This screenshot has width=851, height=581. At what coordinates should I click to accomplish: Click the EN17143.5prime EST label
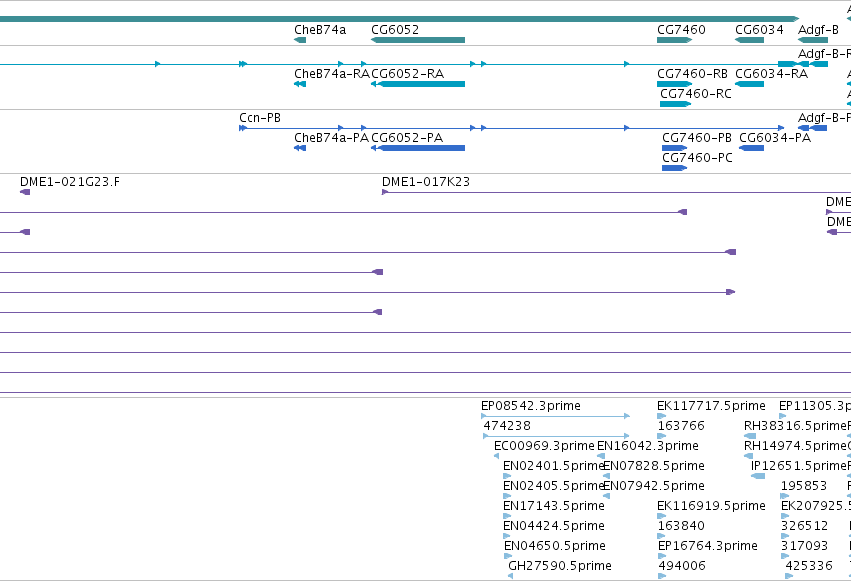[x=554, y=506]
